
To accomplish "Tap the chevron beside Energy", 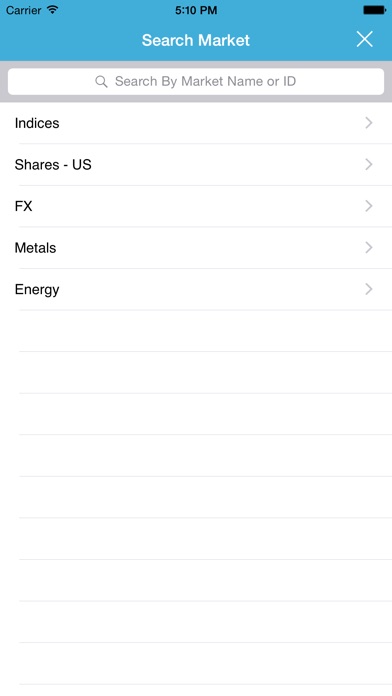I will point(368,289).
